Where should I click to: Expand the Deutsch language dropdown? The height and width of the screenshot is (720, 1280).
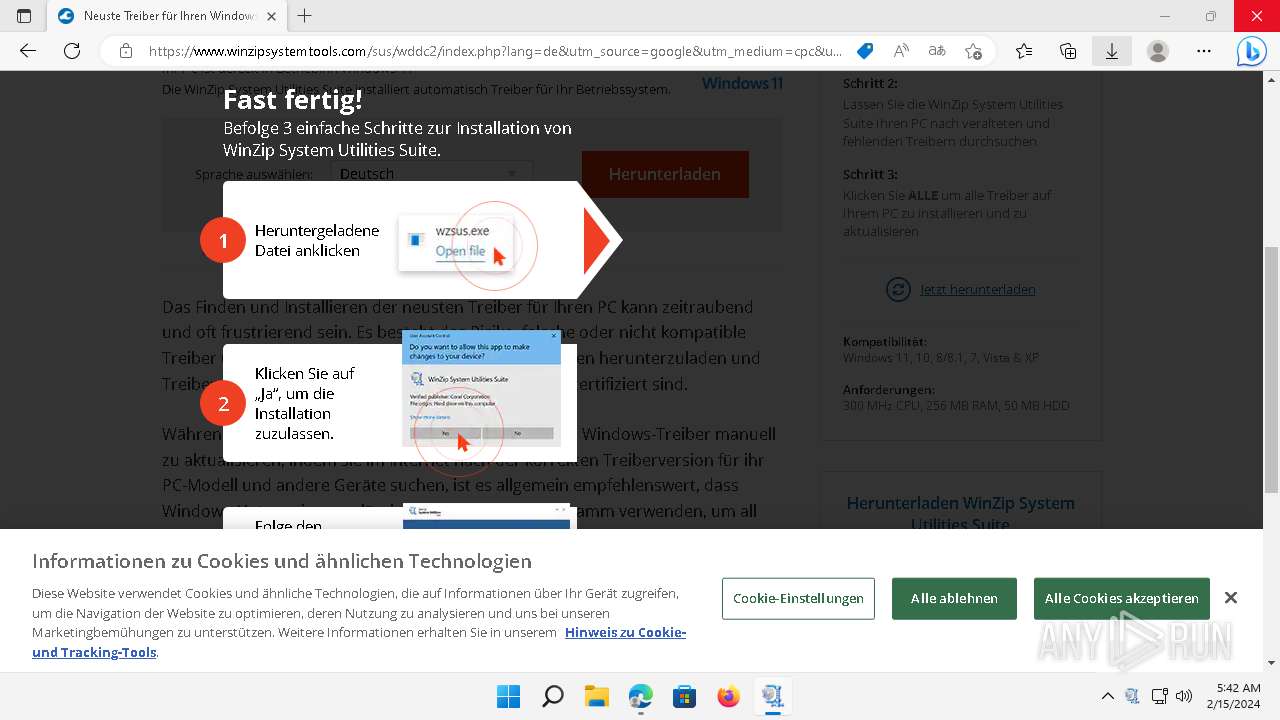[432, 174]
